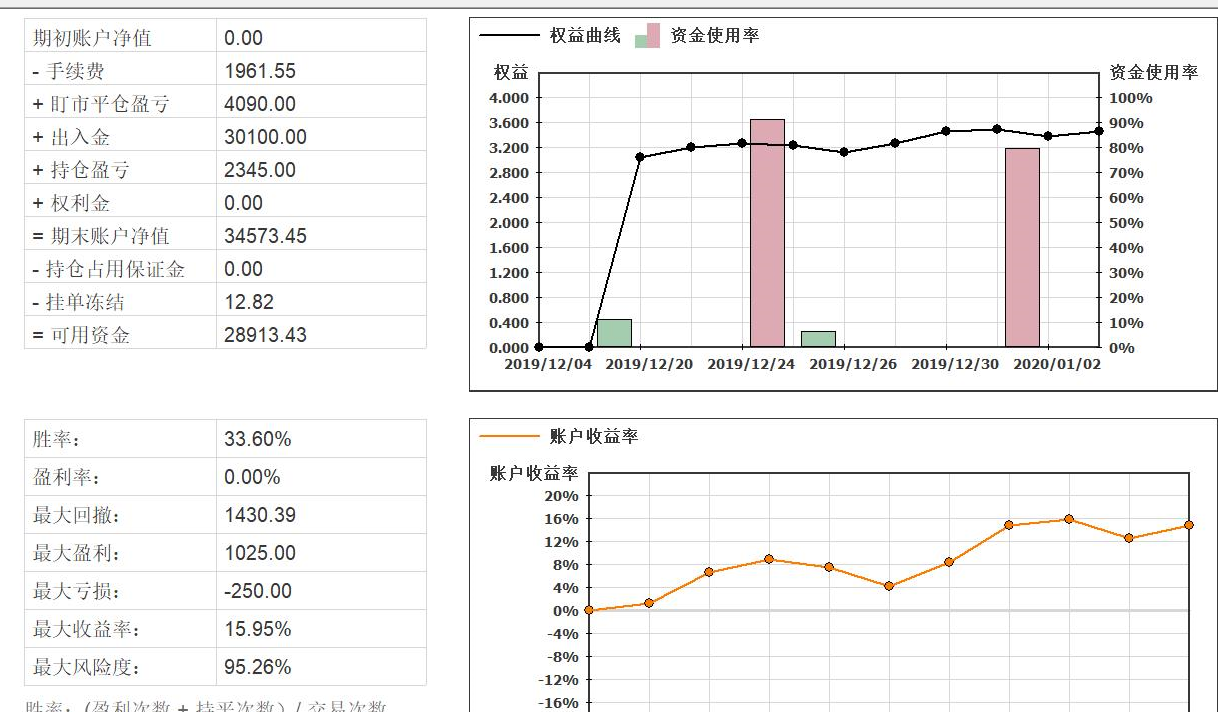
Task: Click the 4.000 label on 权益 axis
Action: [x=509, y=98]
